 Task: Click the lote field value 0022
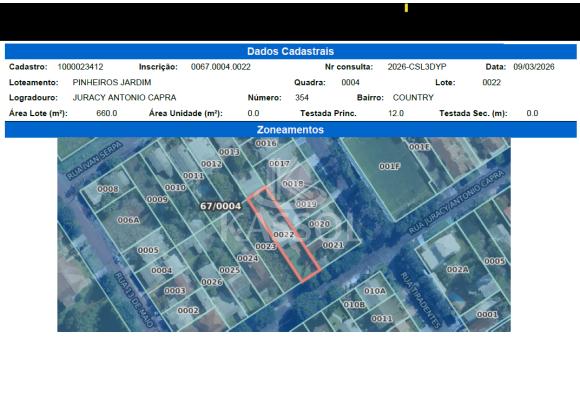[492, 83]
